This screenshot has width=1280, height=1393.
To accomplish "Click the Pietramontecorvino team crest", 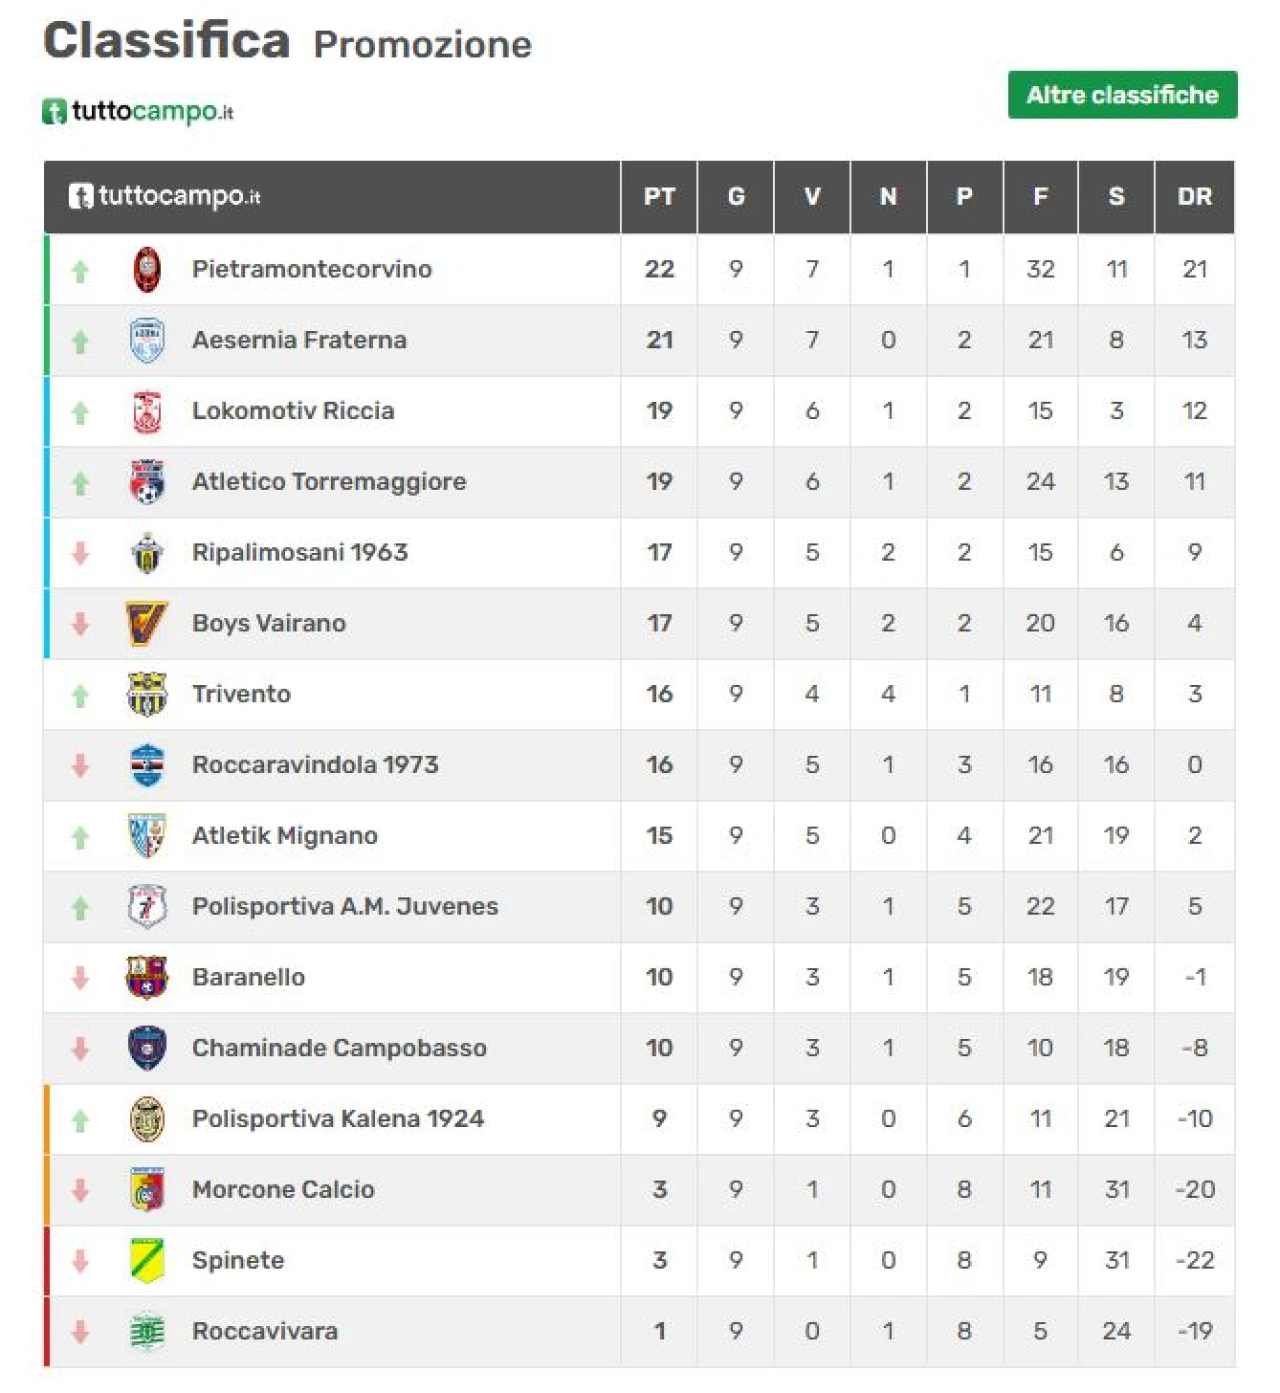I will [147, 270].
